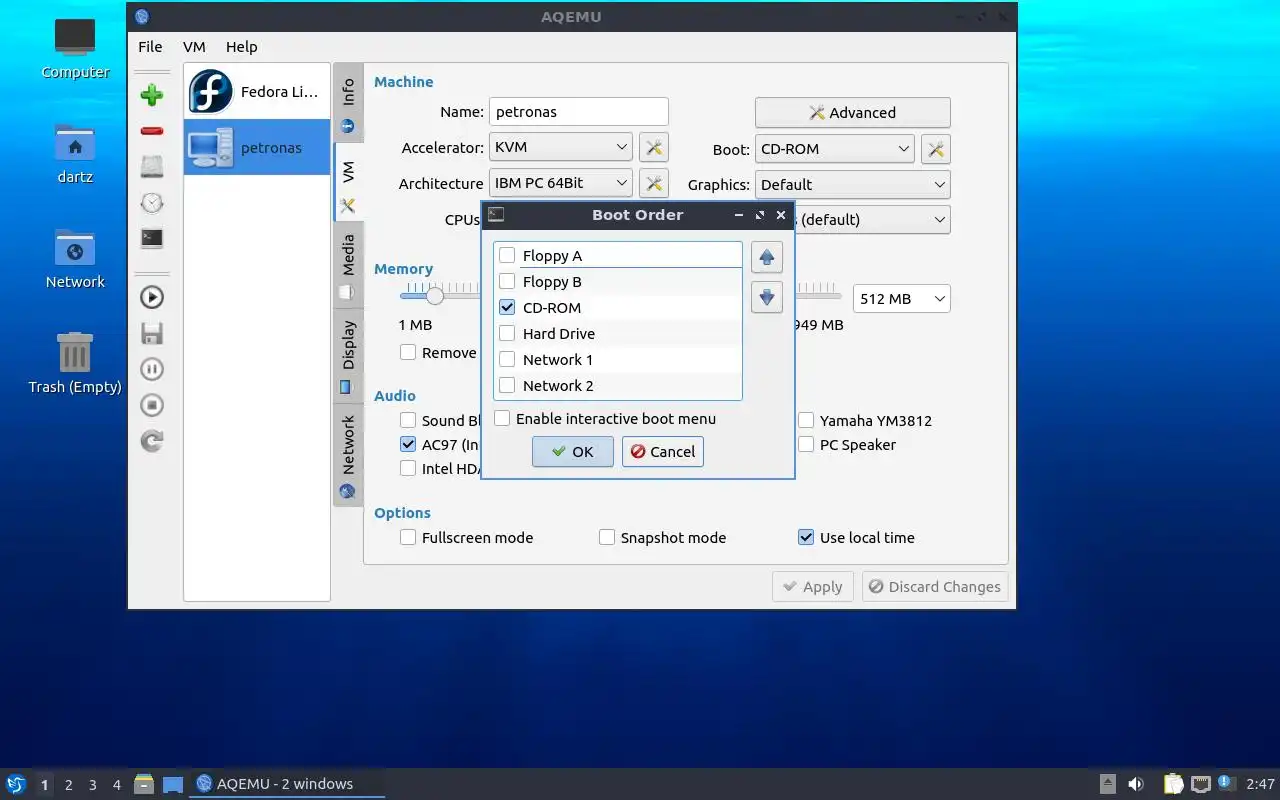This screenshot has width=1280, height=800.
Task: Switch to the Info tab
Action: point(348,104)
